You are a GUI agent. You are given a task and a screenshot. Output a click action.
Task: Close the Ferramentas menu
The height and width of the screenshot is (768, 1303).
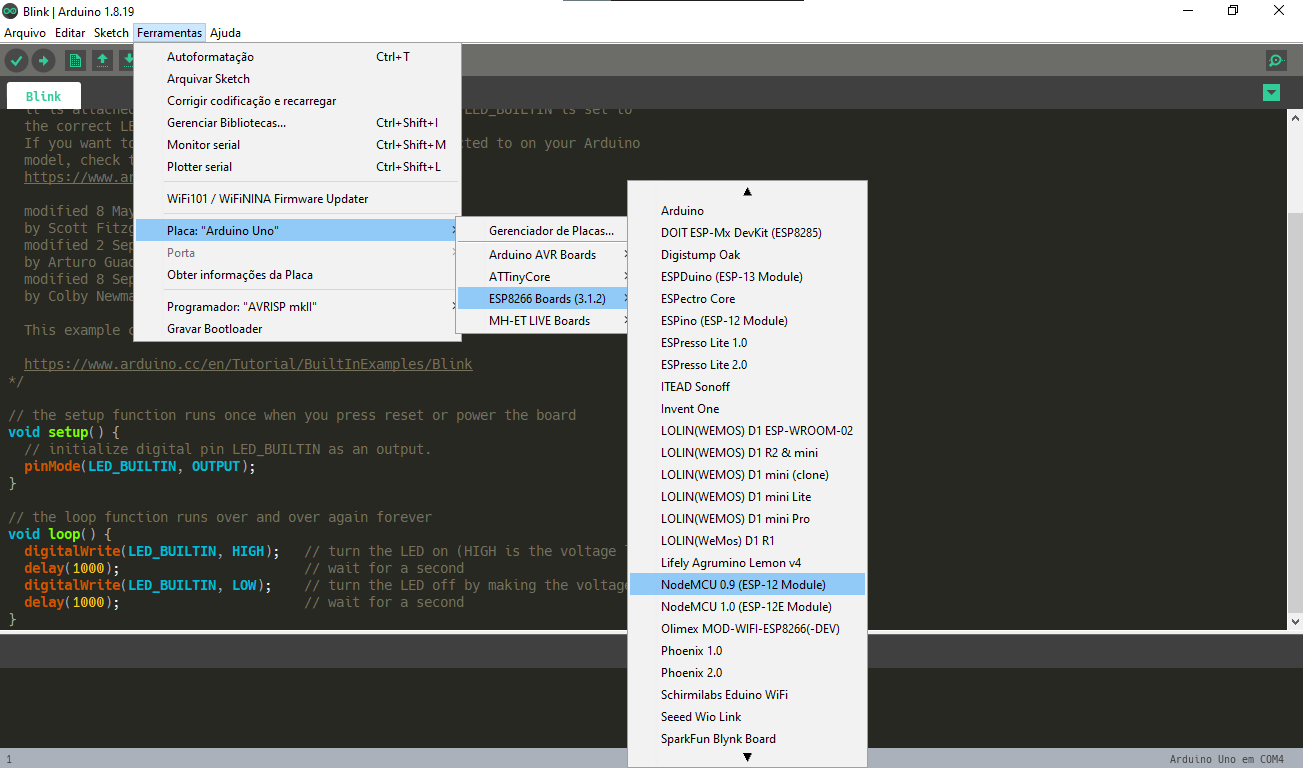pyautogui.click(x=170, y=33)
